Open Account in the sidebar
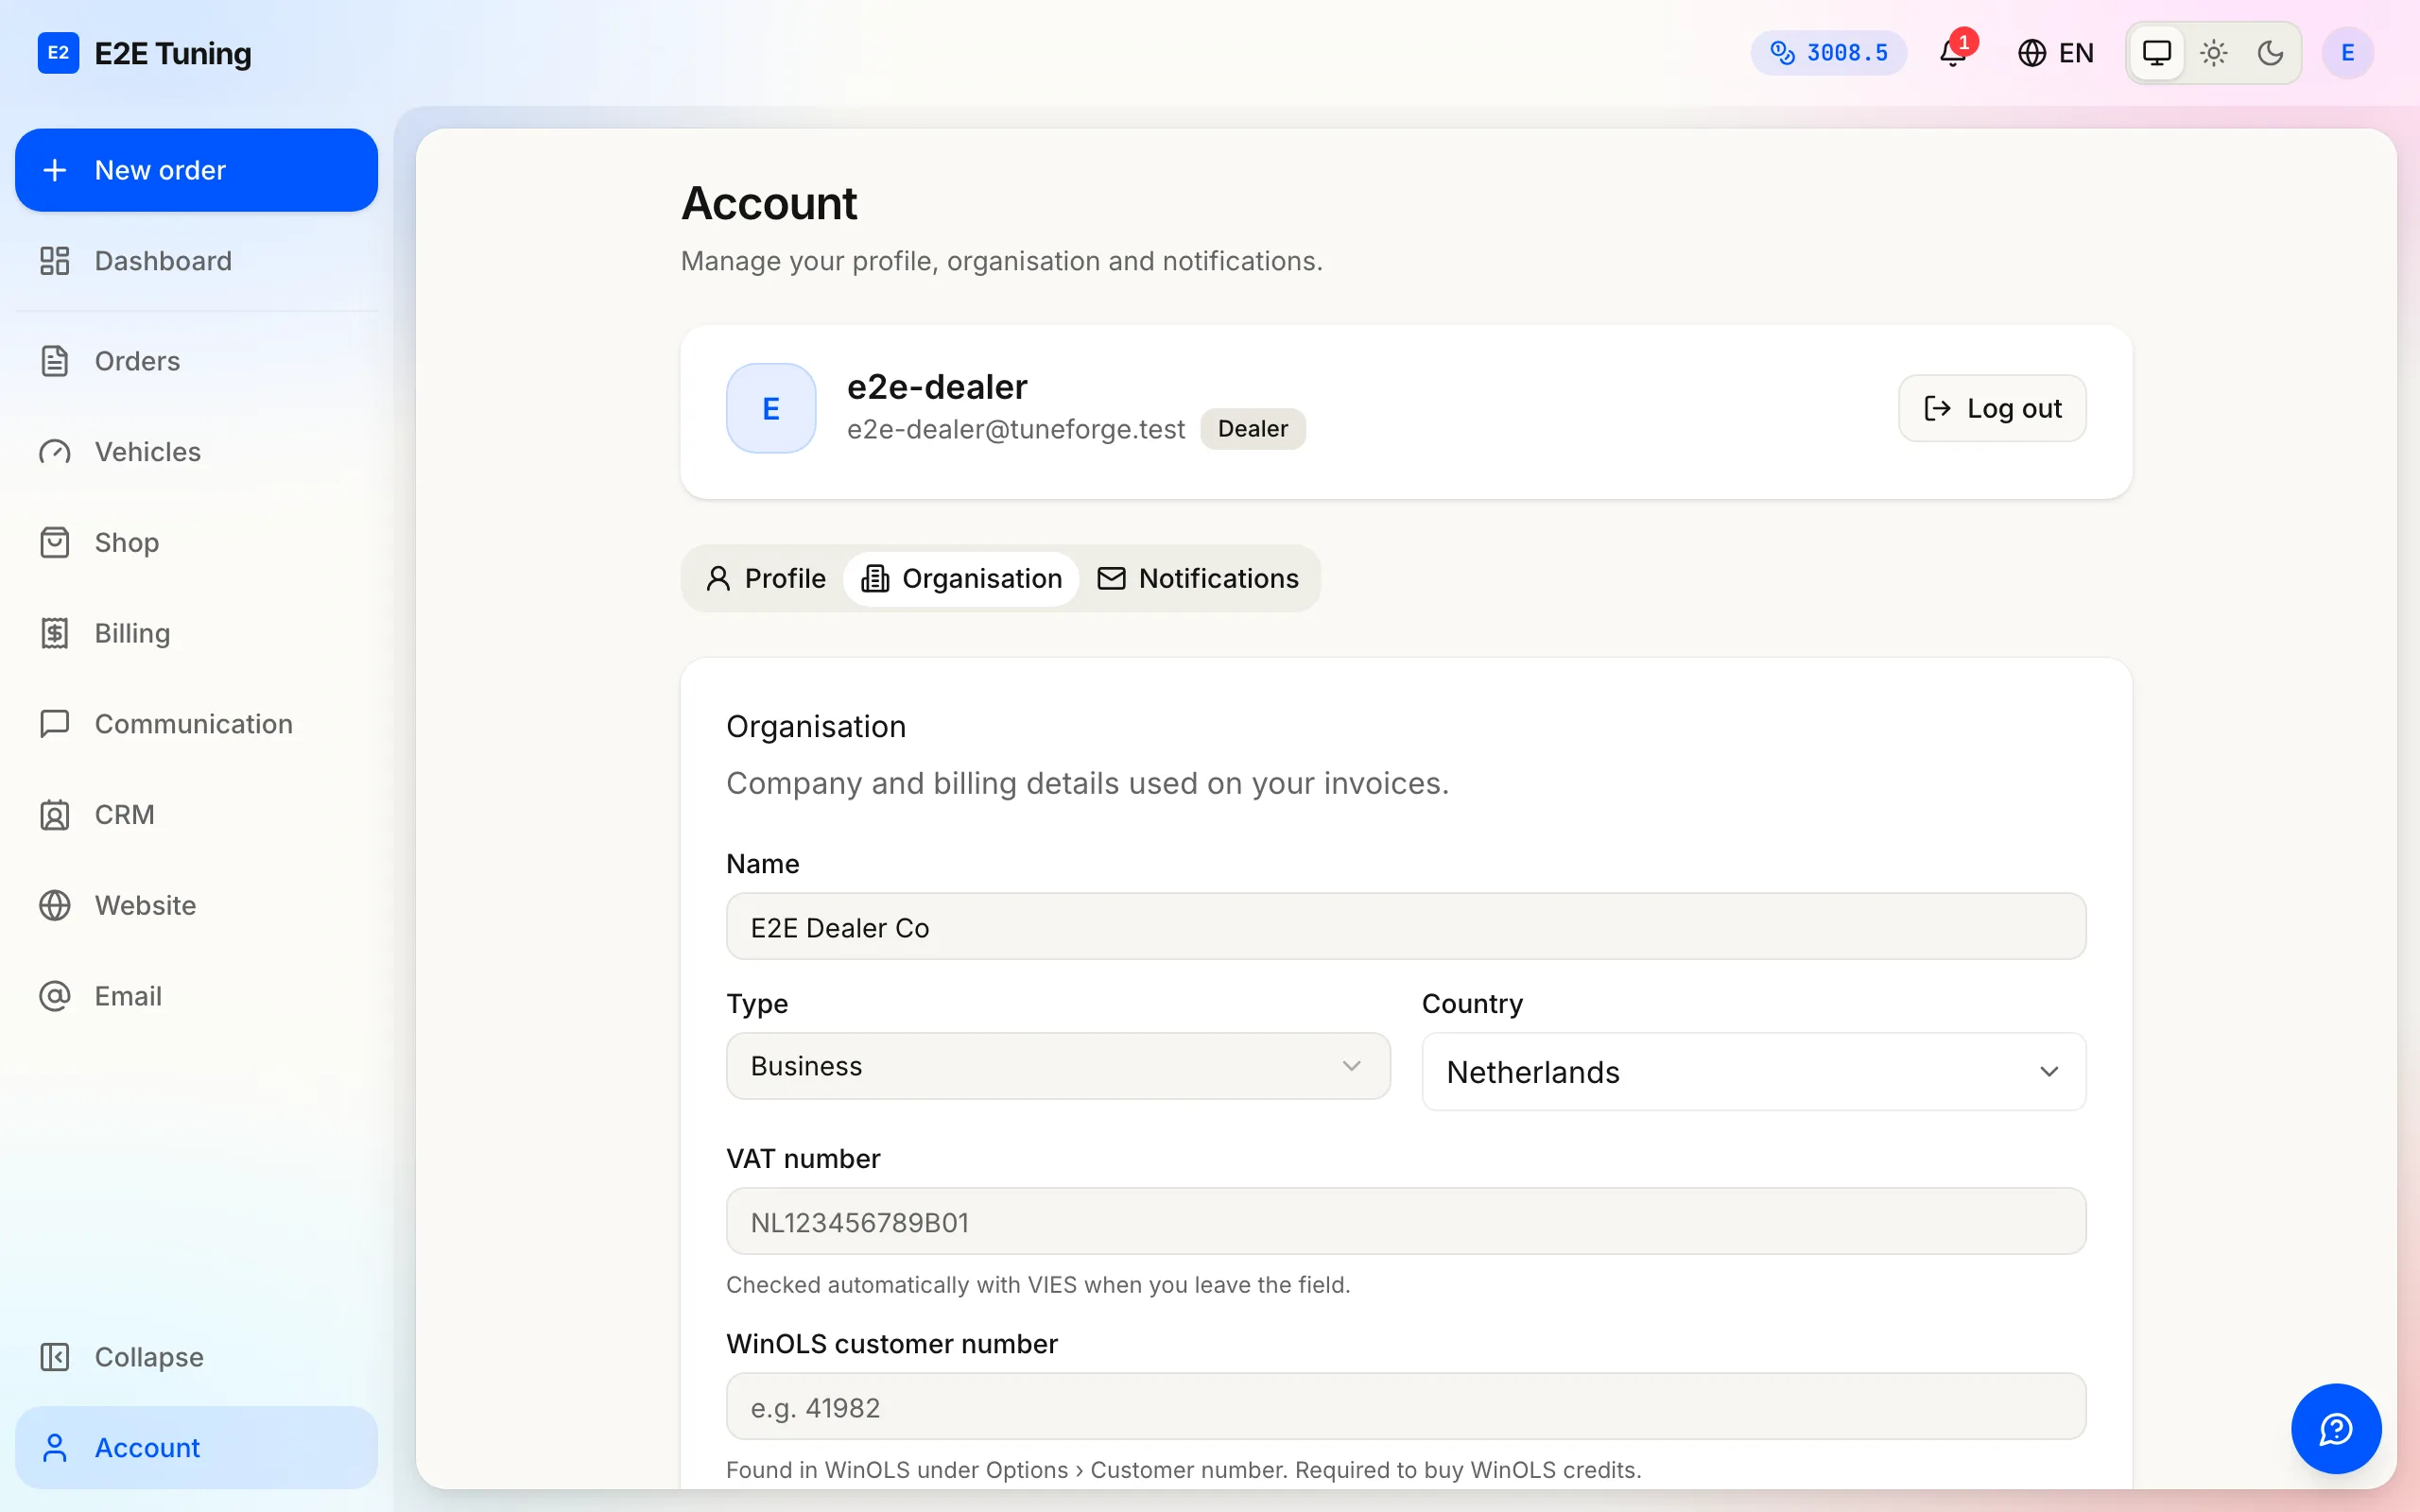 tap(196, 1448)
